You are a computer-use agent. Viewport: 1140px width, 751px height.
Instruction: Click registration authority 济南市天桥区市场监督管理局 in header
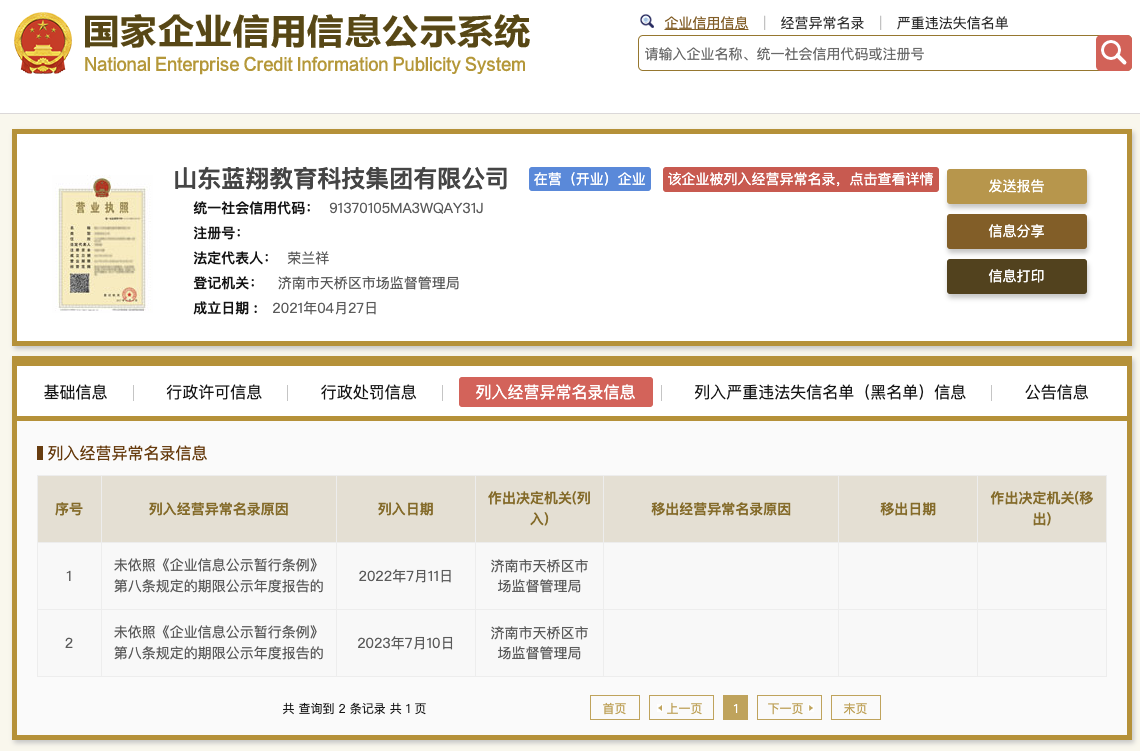[369, 284]
